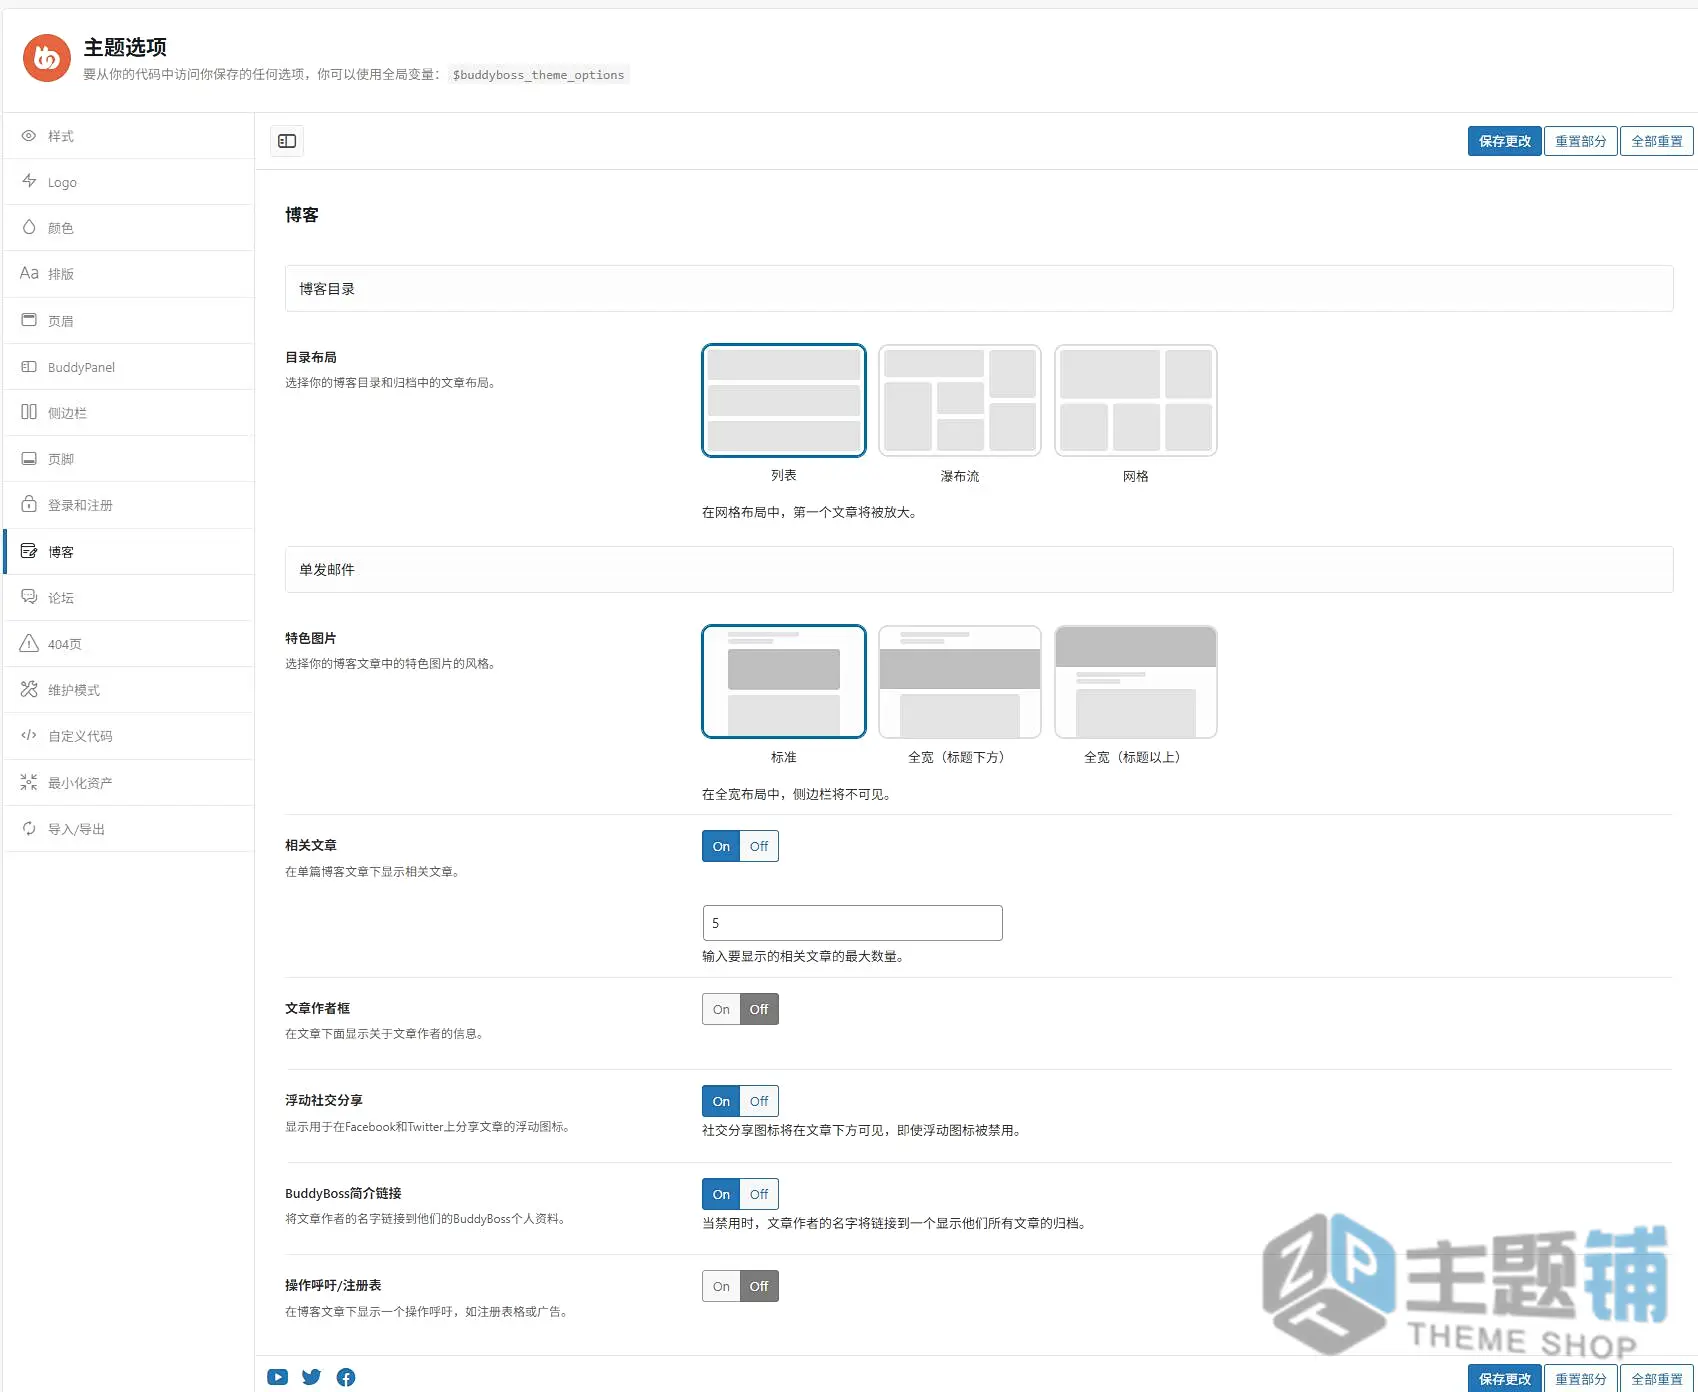1698x1392 pixels.
Task: Switch 文章作者框 to On
Action: (721, 1009)
